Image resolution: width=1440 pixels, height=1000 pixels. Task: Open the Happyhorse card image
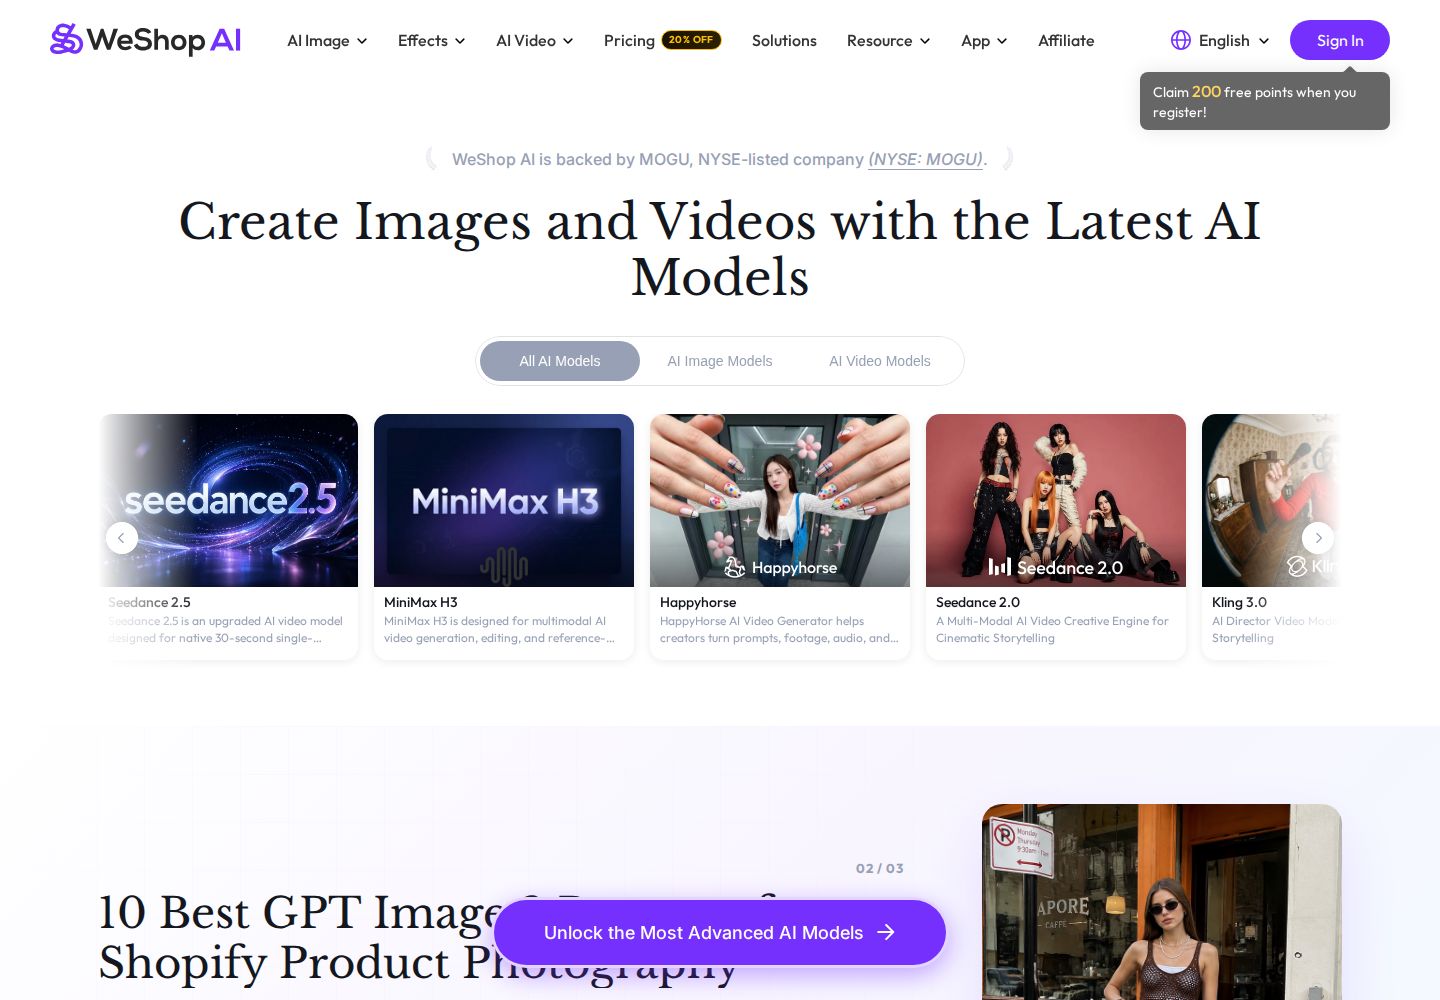(x=780, y=500)
